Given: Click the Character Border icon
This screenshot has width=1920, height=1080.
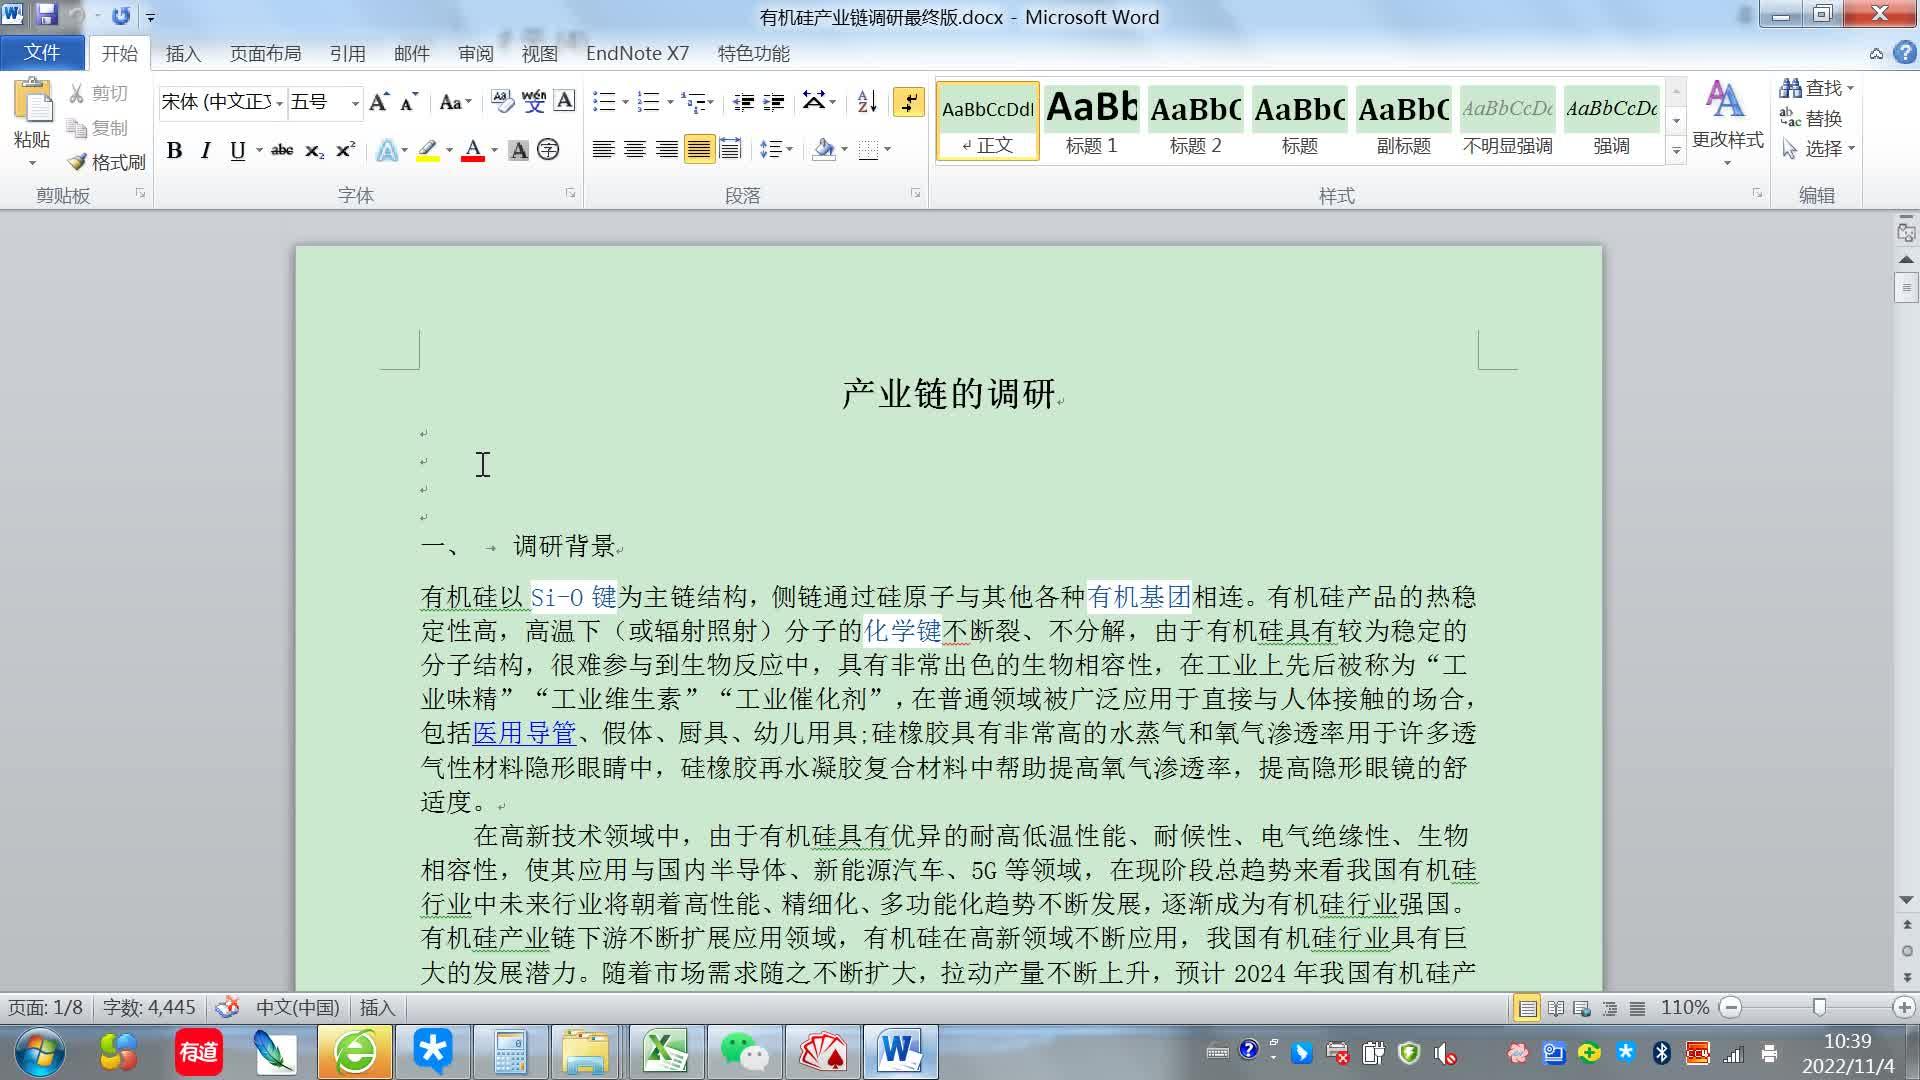Looking at the screenshot, I should coord(564,101).
